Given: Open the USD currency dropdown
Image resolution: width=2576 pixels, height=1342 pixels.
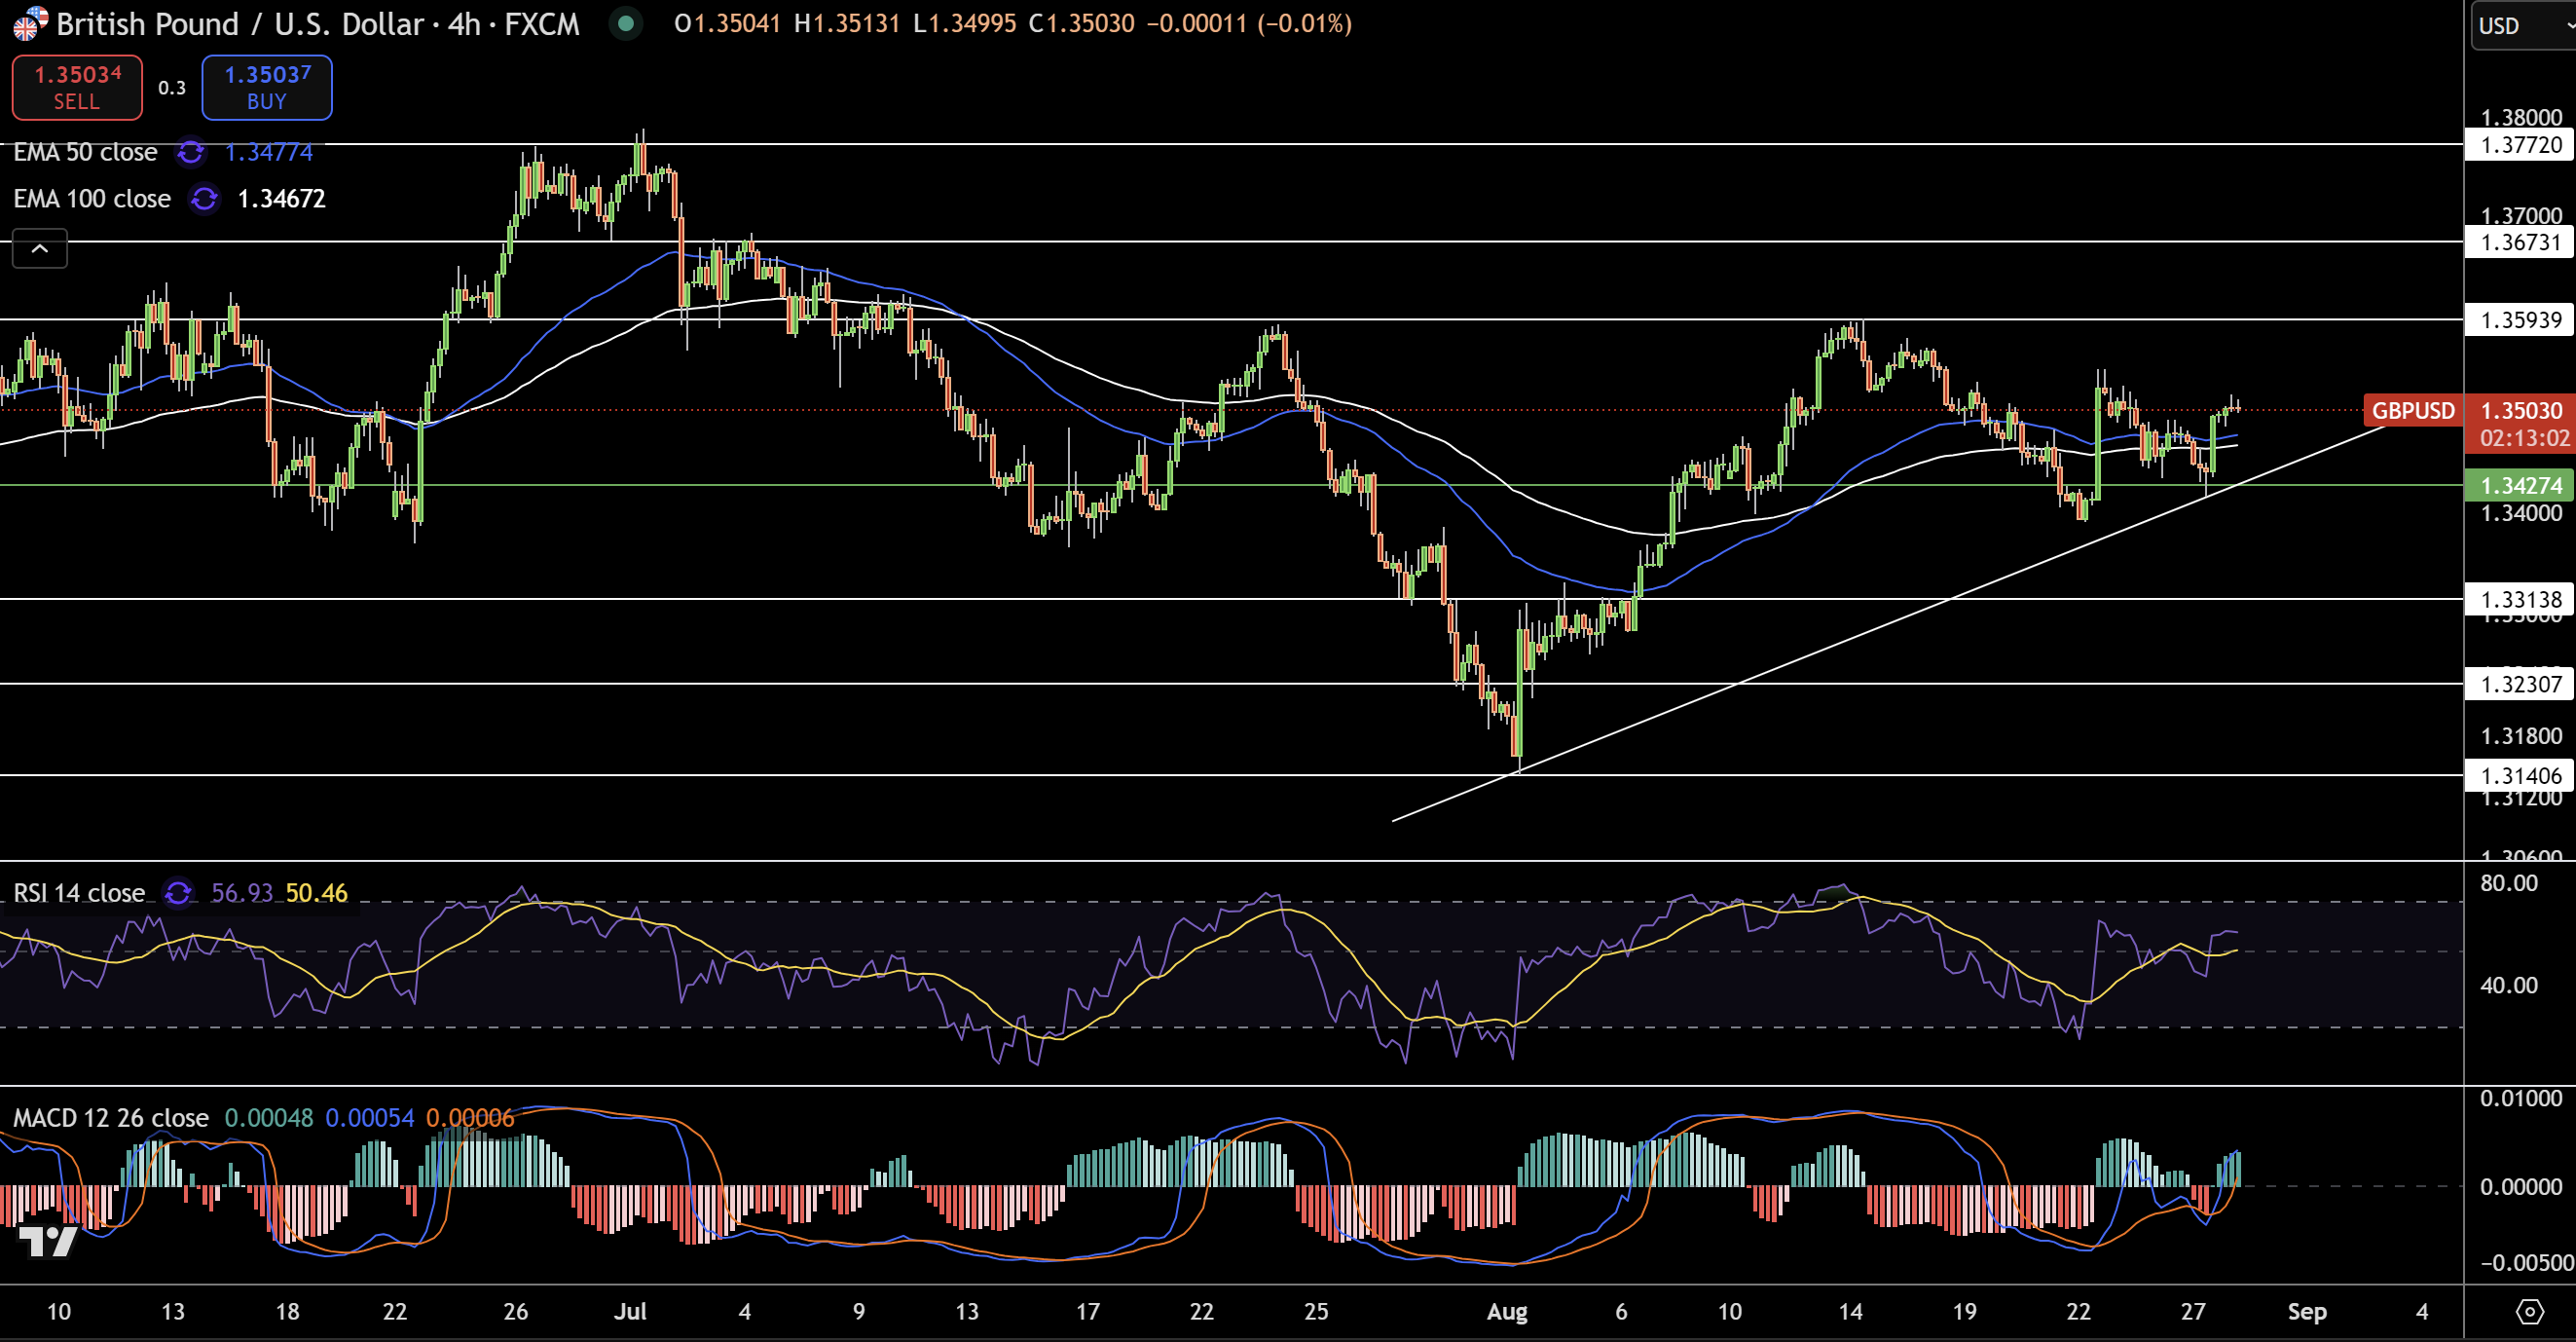Looking at the screenshot, I should pos(2519,26).
